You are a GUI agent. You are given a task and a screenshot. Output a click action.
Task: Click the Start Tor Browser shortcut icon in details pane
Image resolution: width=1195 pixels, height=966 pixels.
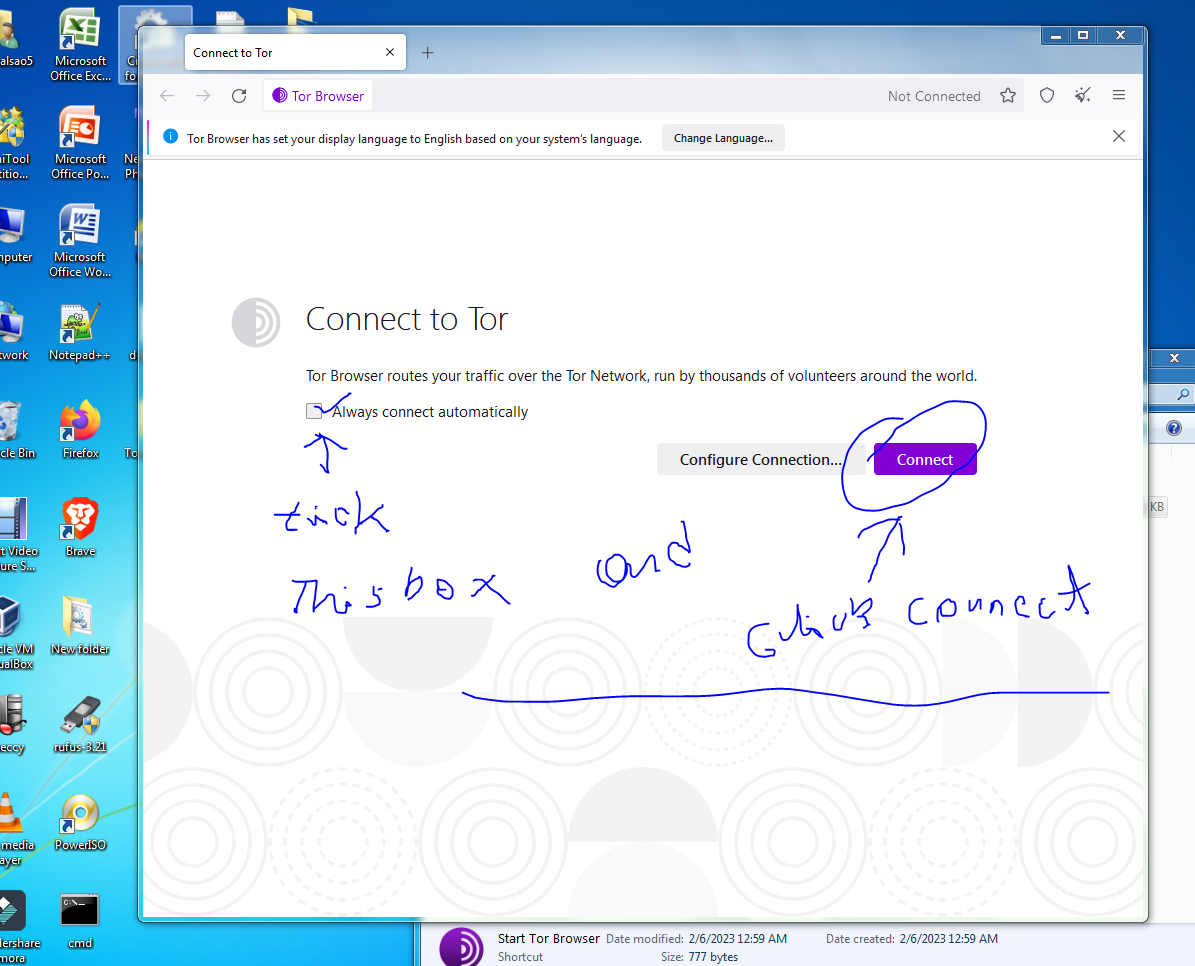[461, 947]
